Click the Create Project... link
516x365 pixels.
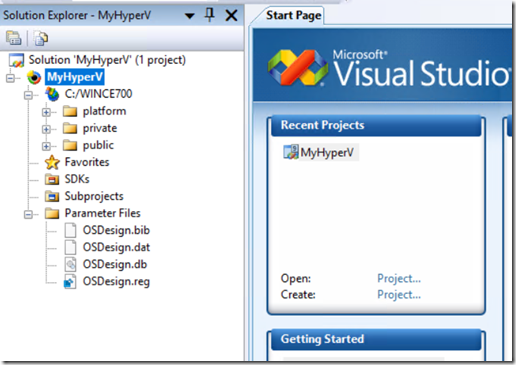(399, 295)
